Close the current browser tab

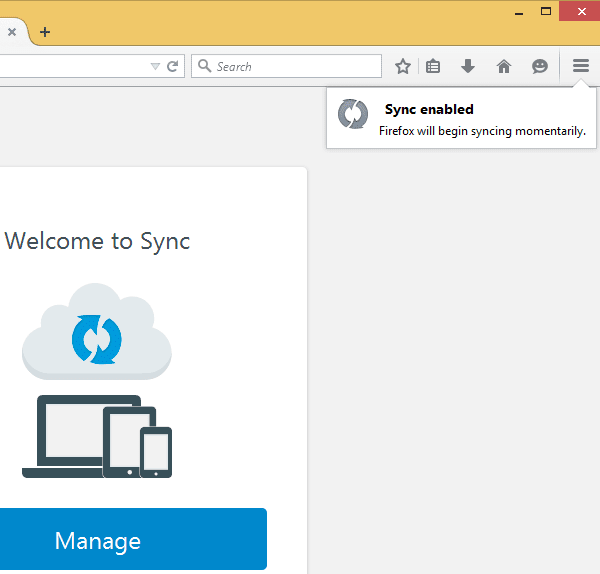coord(12,32)
